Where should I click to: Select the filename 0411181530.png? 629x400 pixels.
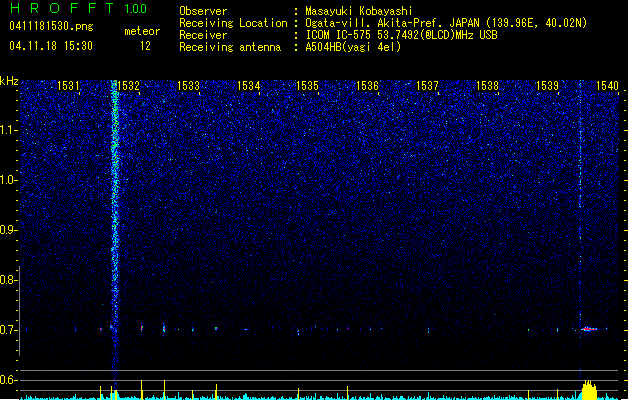[51, 27]
